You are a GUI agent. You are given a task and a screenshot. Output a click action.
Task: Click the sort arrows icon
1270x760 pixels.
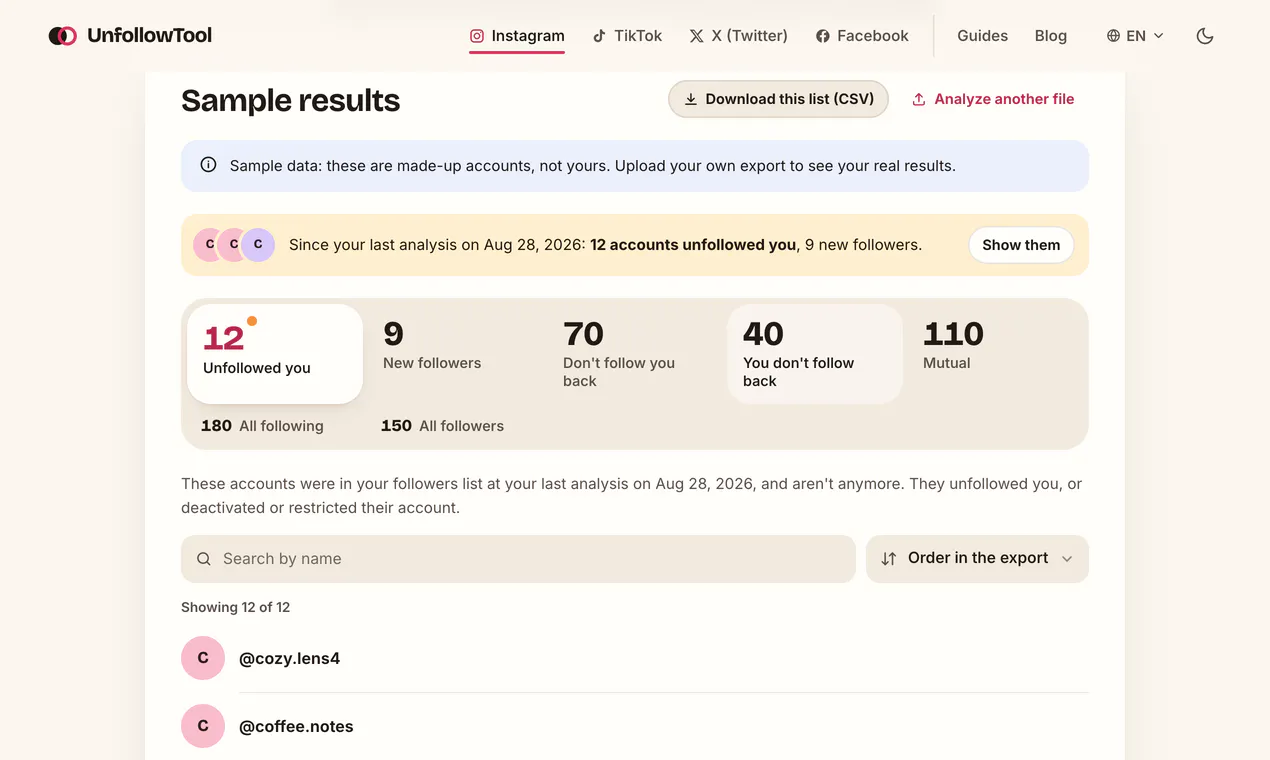[888, 559]
